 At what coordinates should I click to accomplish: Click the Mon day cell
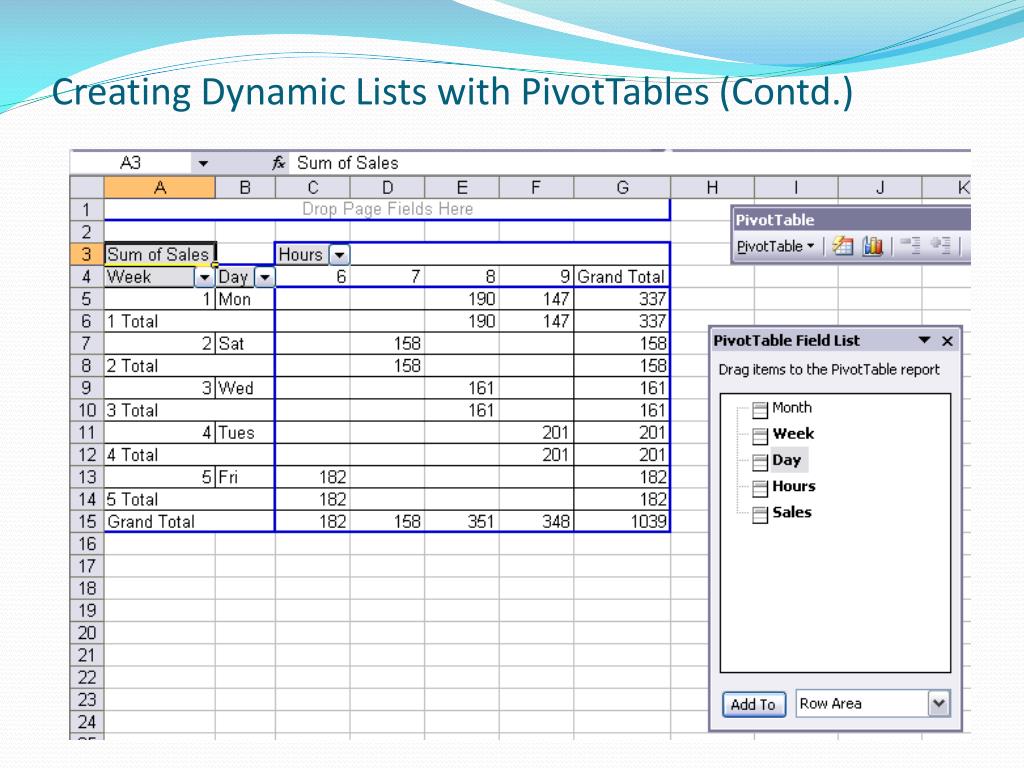pos(245,299)
